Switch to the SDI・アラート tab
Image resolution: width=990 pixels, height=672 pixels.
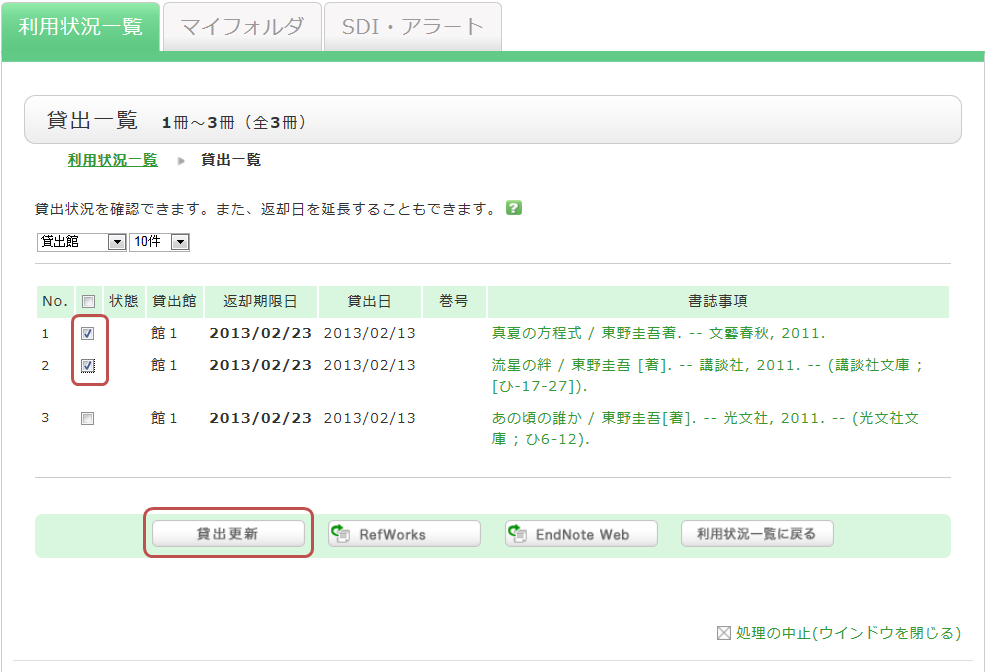(x=412, y=27)
